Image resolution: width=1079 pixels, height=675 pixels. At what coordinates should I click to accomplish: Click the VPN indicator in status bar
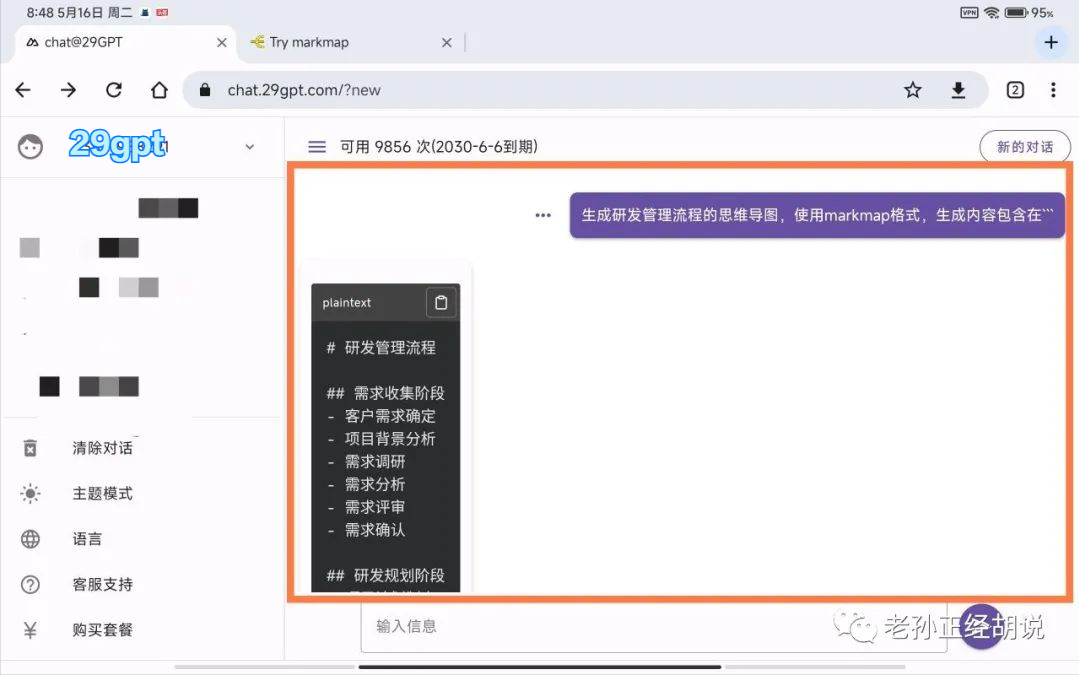(969, 12)
